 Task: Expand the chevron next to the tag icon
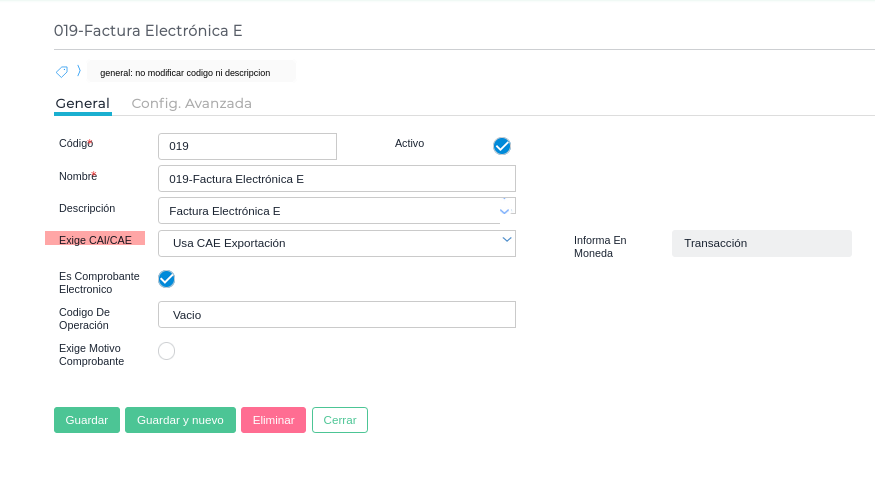coord(79,71)
